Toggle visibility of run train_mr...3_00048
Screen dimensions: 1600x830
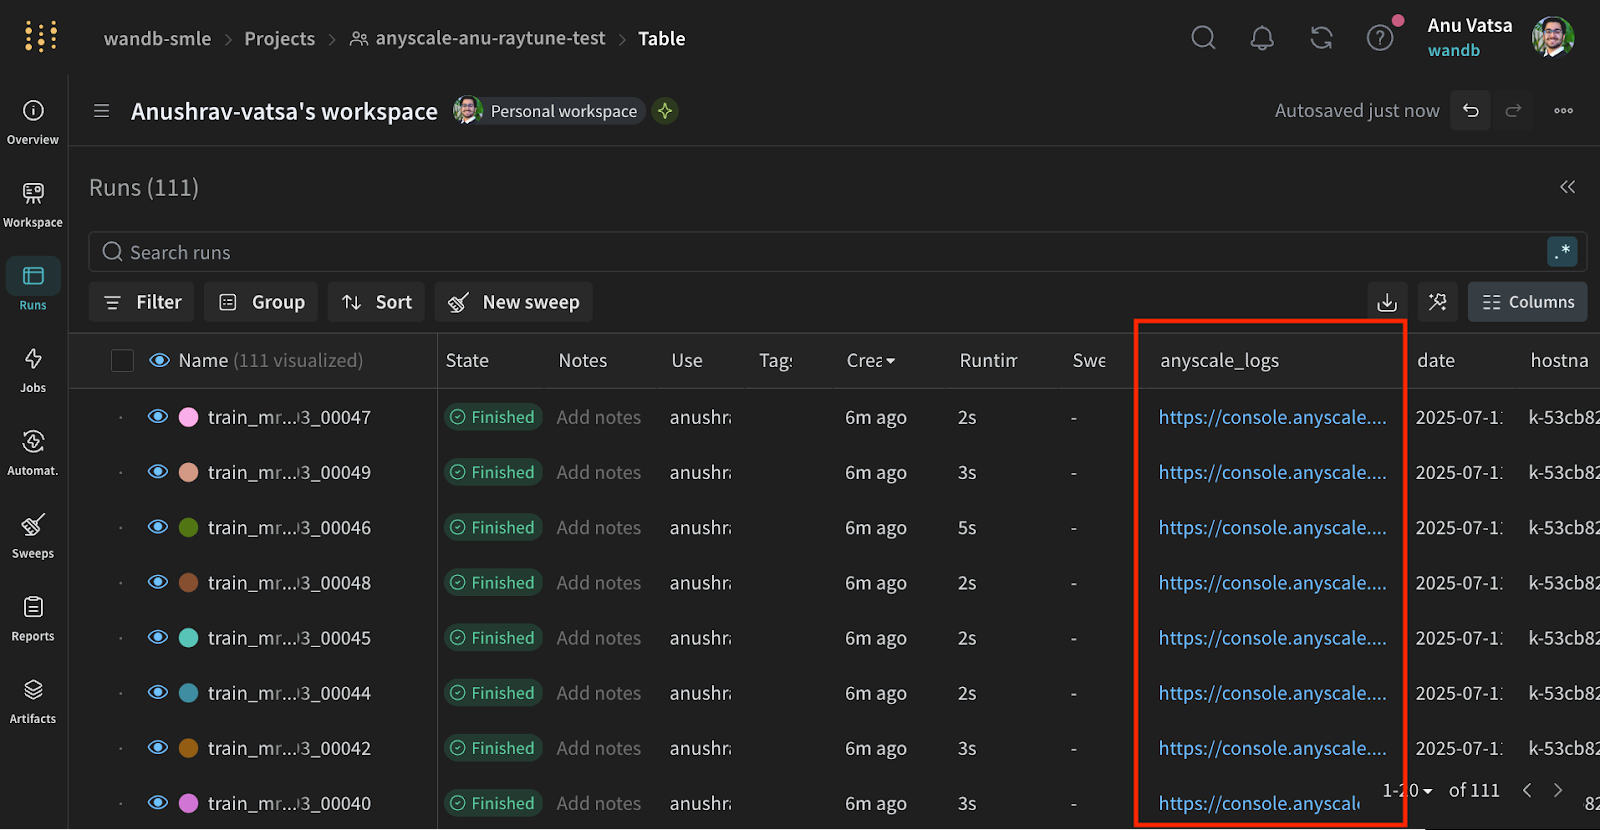158,582
